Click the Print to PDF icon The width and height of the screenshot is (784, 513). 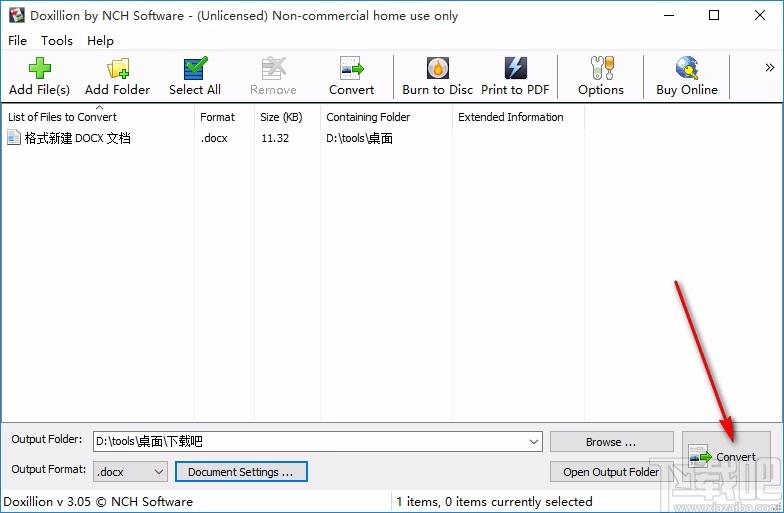point(516,68)
